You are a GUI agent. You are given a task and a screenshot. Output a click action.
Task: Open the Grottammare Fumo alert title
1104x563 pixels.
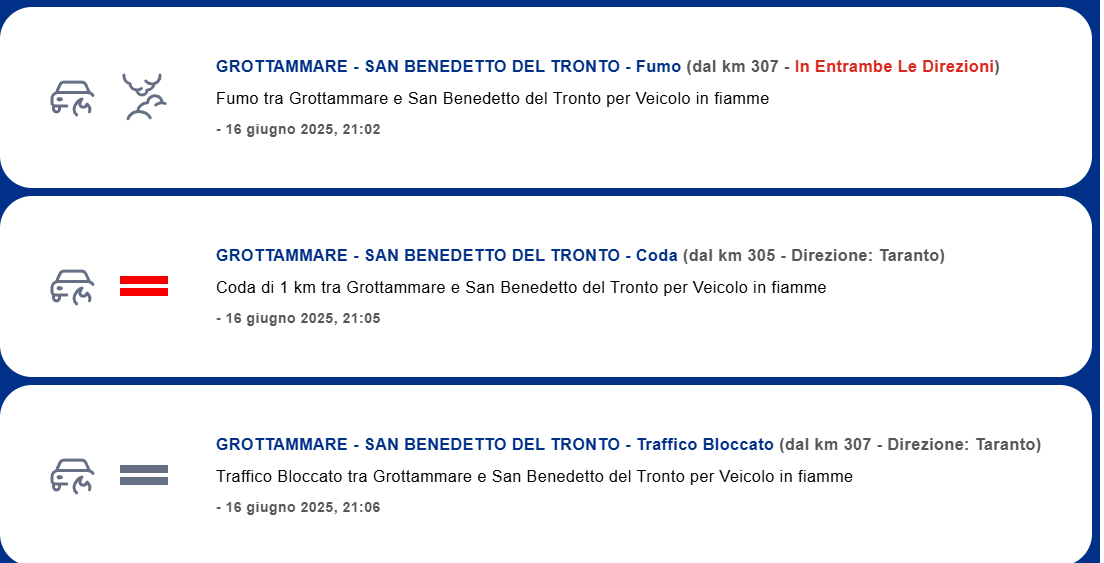tap(448, 67)
